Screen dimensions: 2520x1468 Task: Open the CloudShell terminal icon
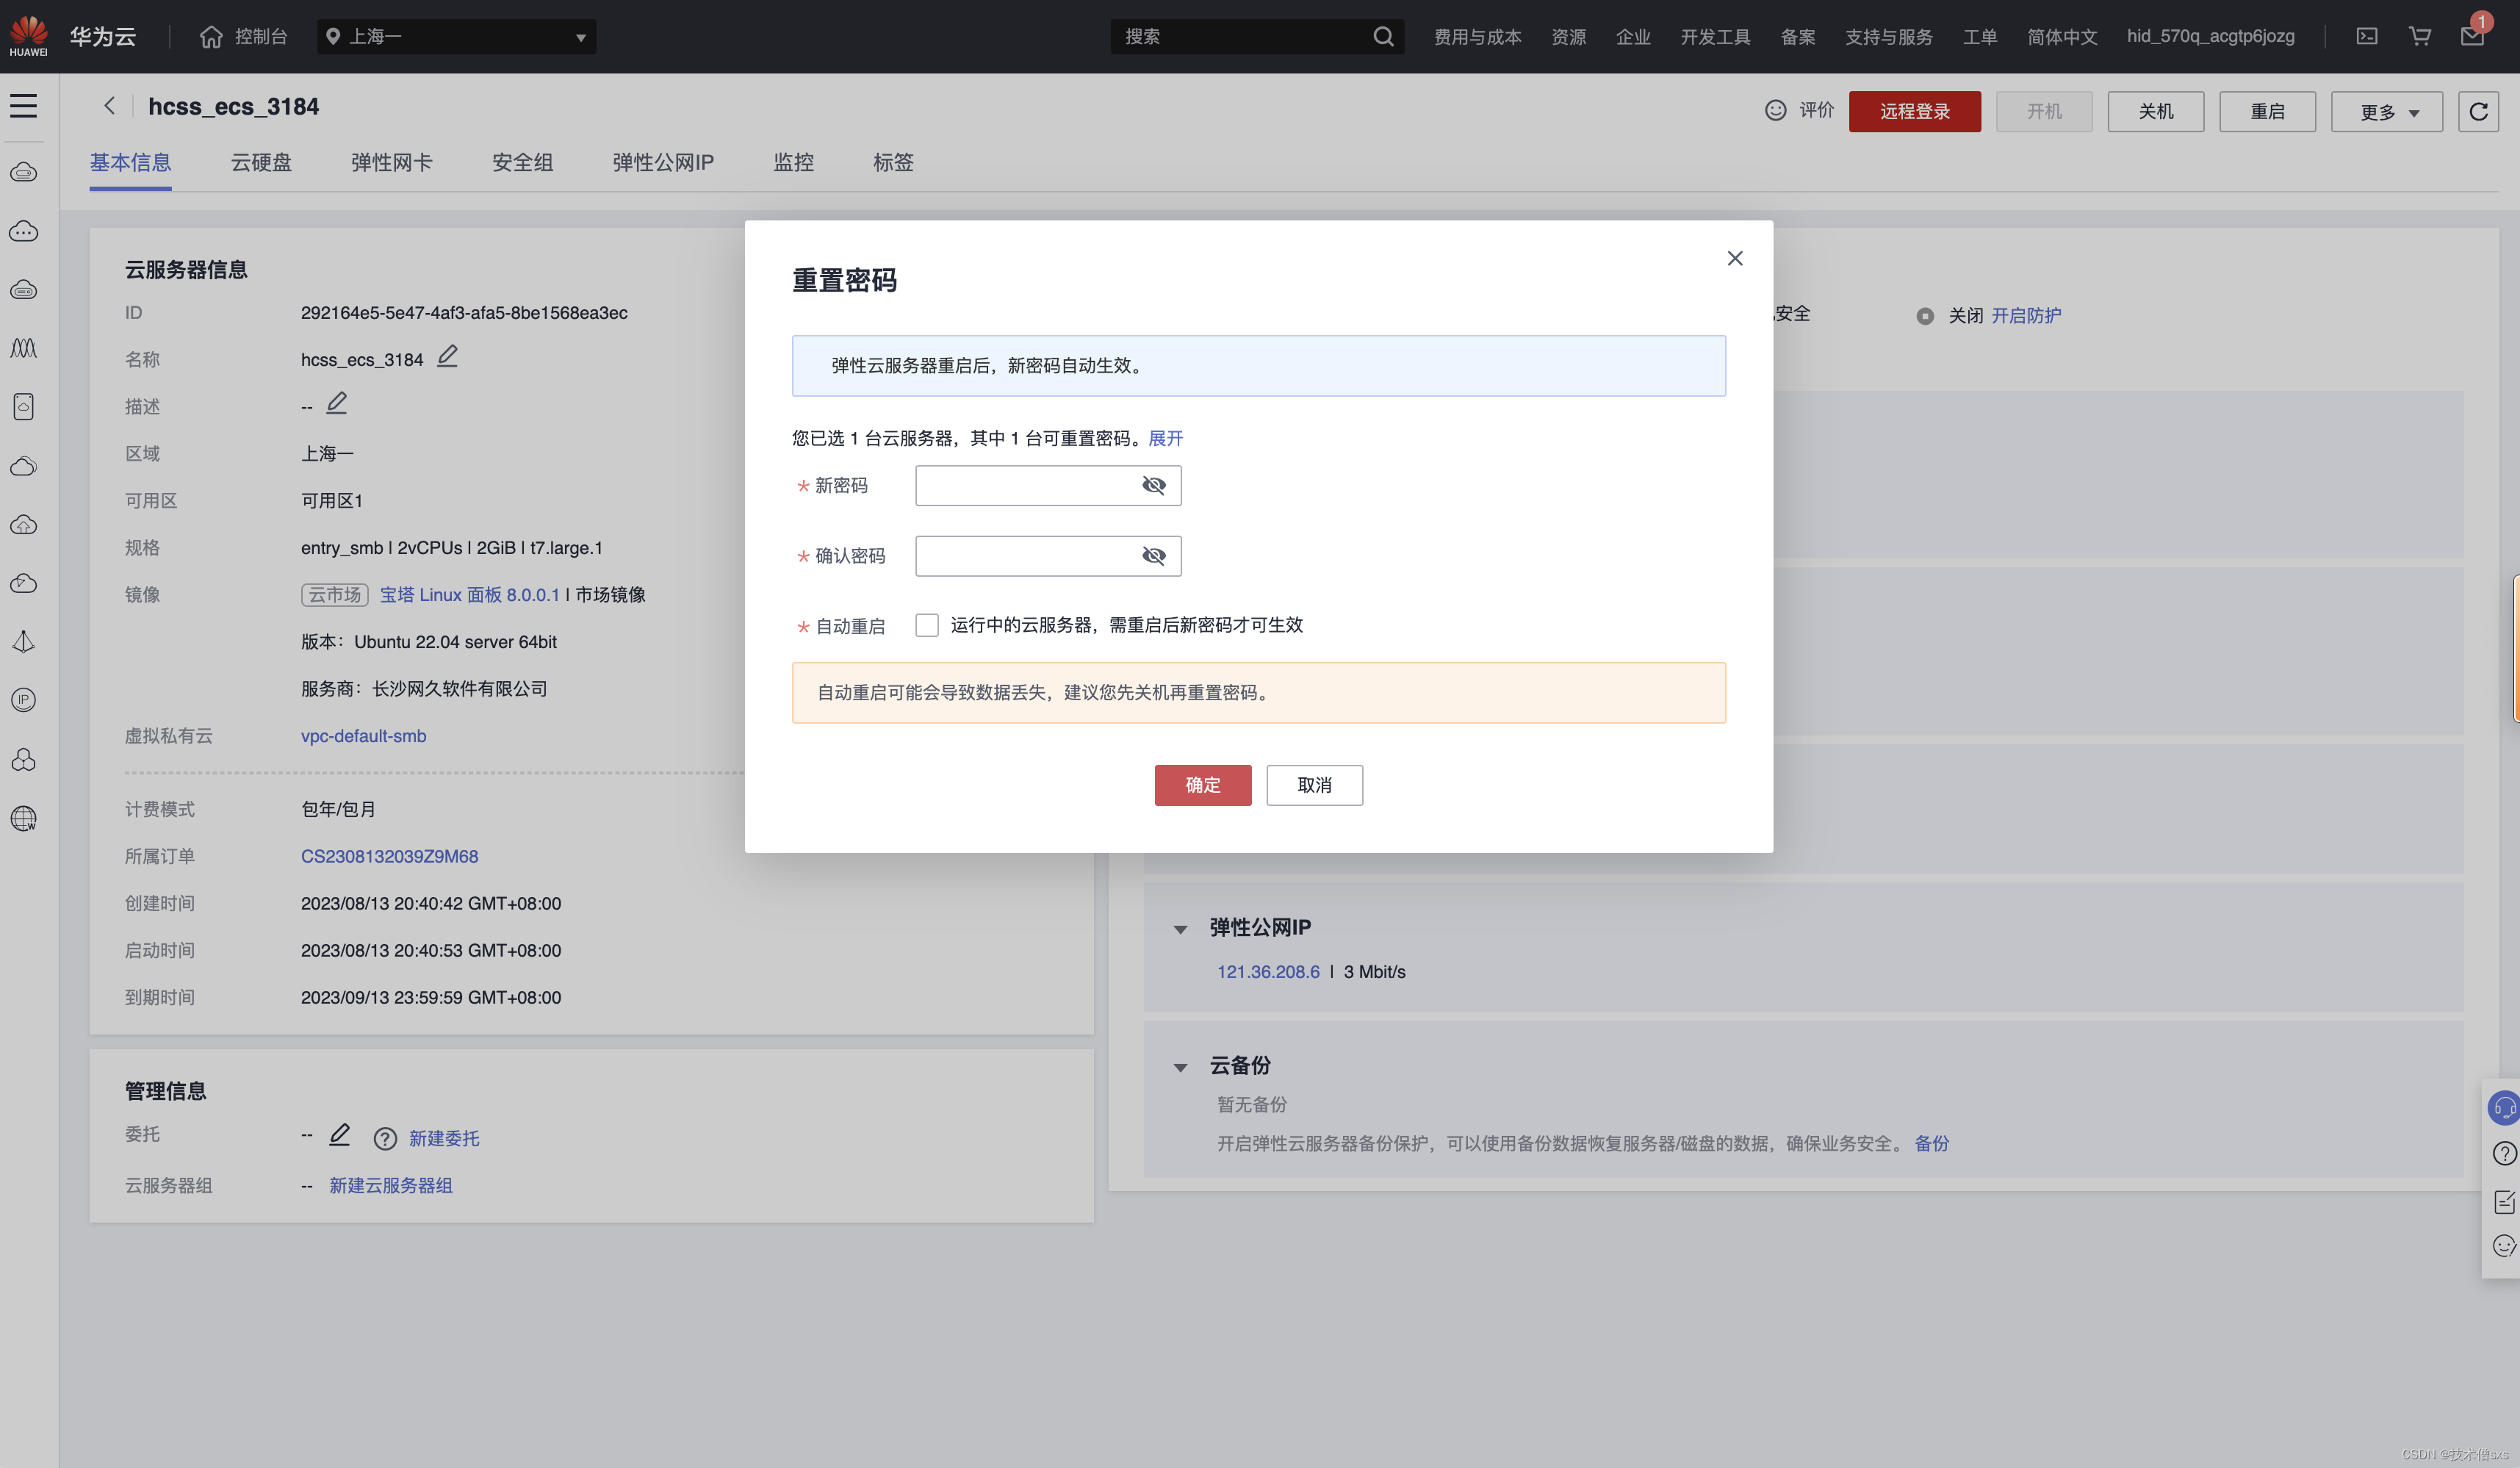pos(2366,37)
